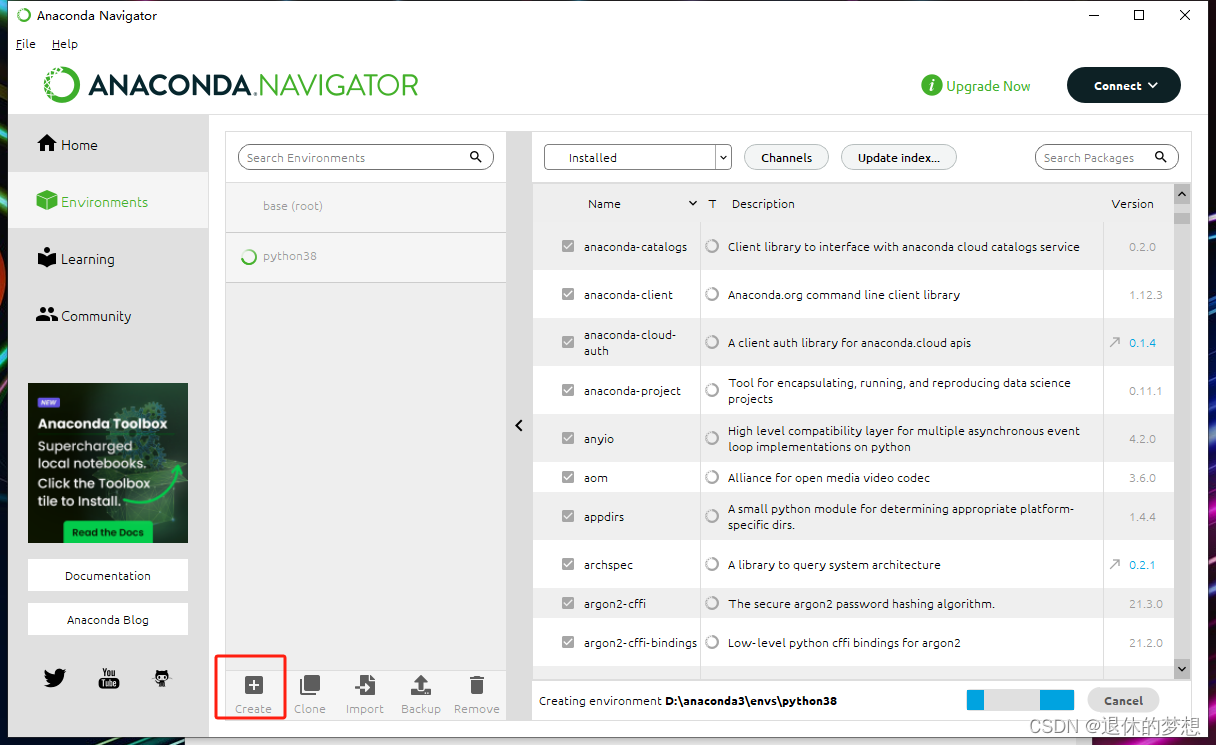Viewport: 1216px width, 745px height.
Task: Toggle the anyio package checkbox
Action: tap(568, 438)
